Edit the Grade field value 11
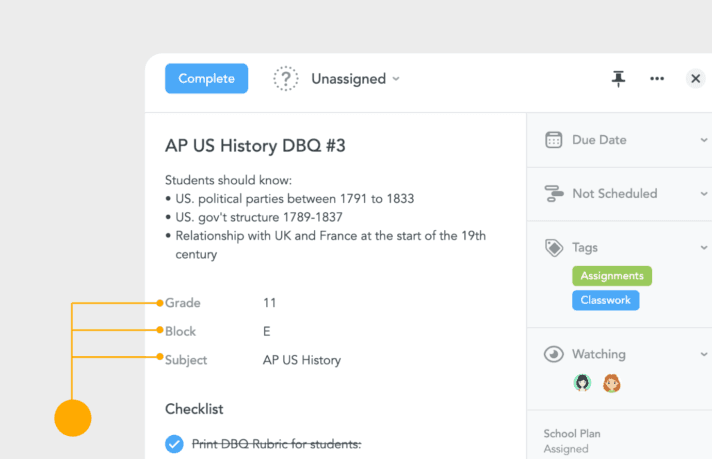The height and width of the screenshot is (459, 712). [x=270, y=303]
